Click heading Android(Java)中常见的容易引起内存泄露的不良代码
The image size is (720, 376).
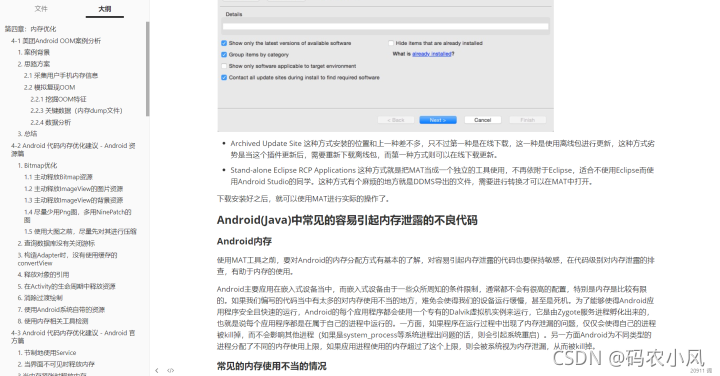click(347, 220)
